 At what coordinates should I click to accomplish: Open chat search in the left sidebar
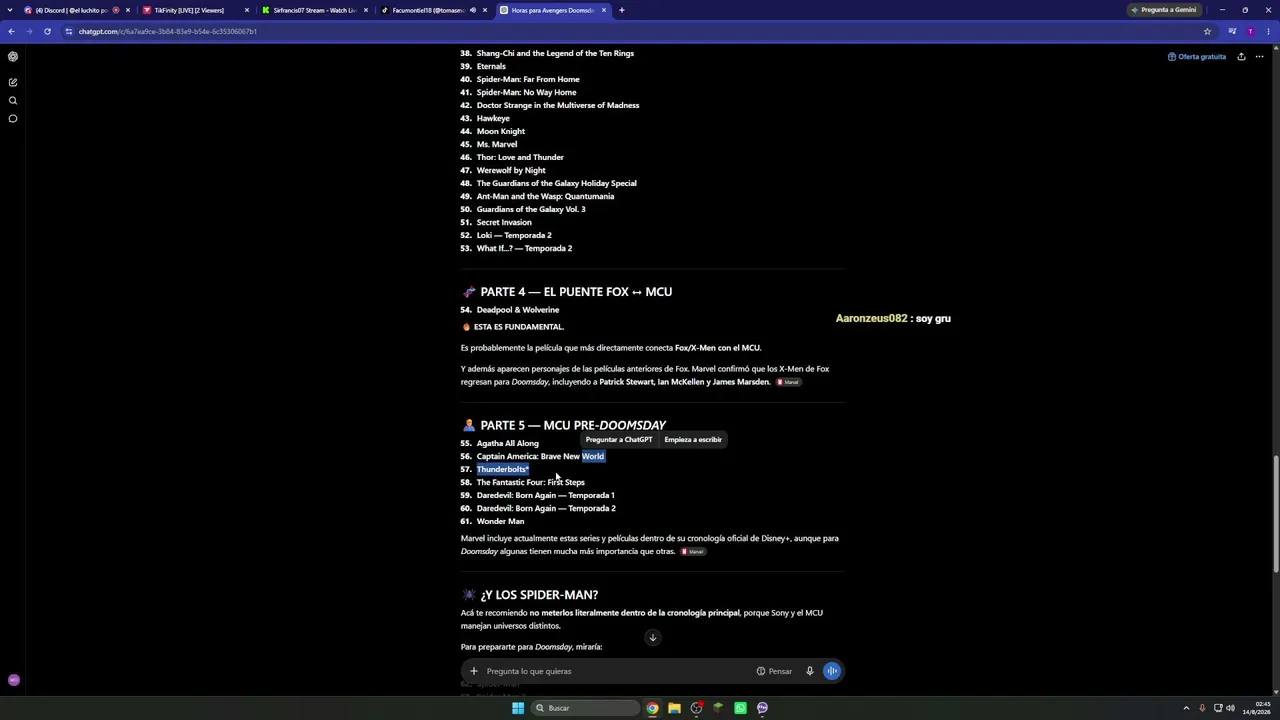click(x=13, y=100)
